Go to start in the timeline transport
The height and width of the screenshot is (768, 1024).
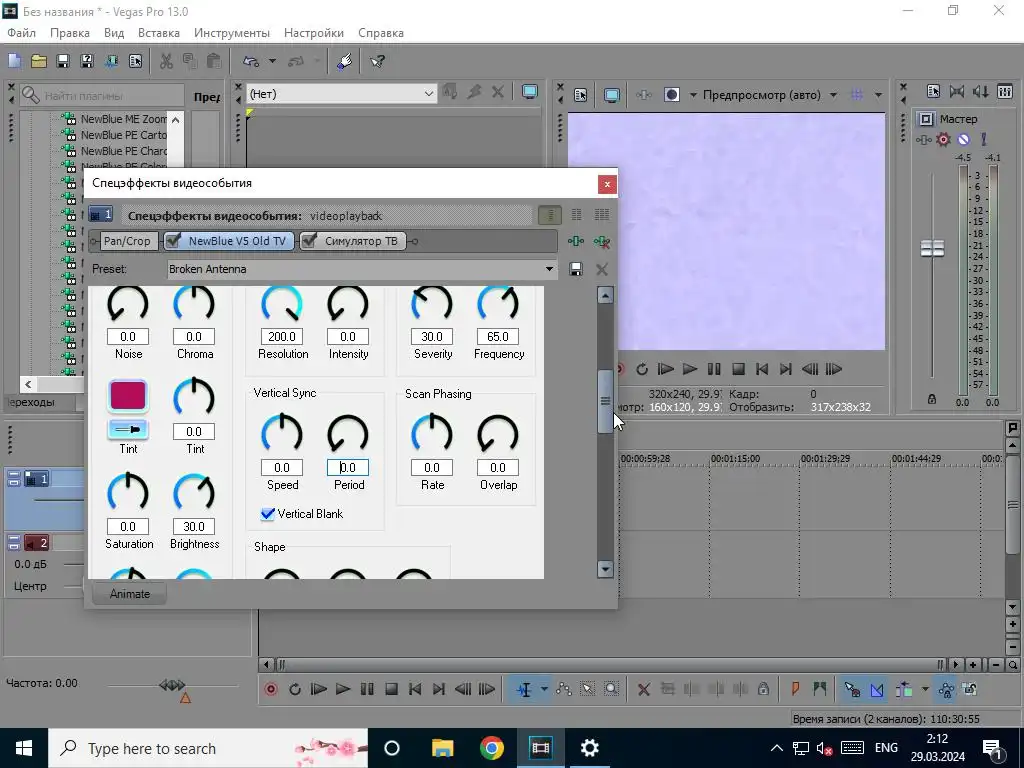(415, 689)
